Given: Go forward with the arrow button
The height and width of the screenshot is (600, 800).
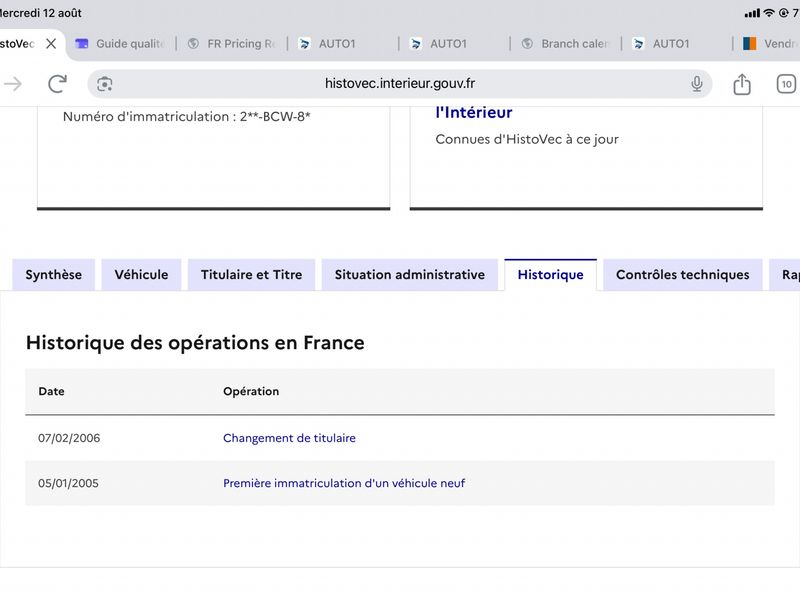Looking at the screenshot, I should click(13, 84).
